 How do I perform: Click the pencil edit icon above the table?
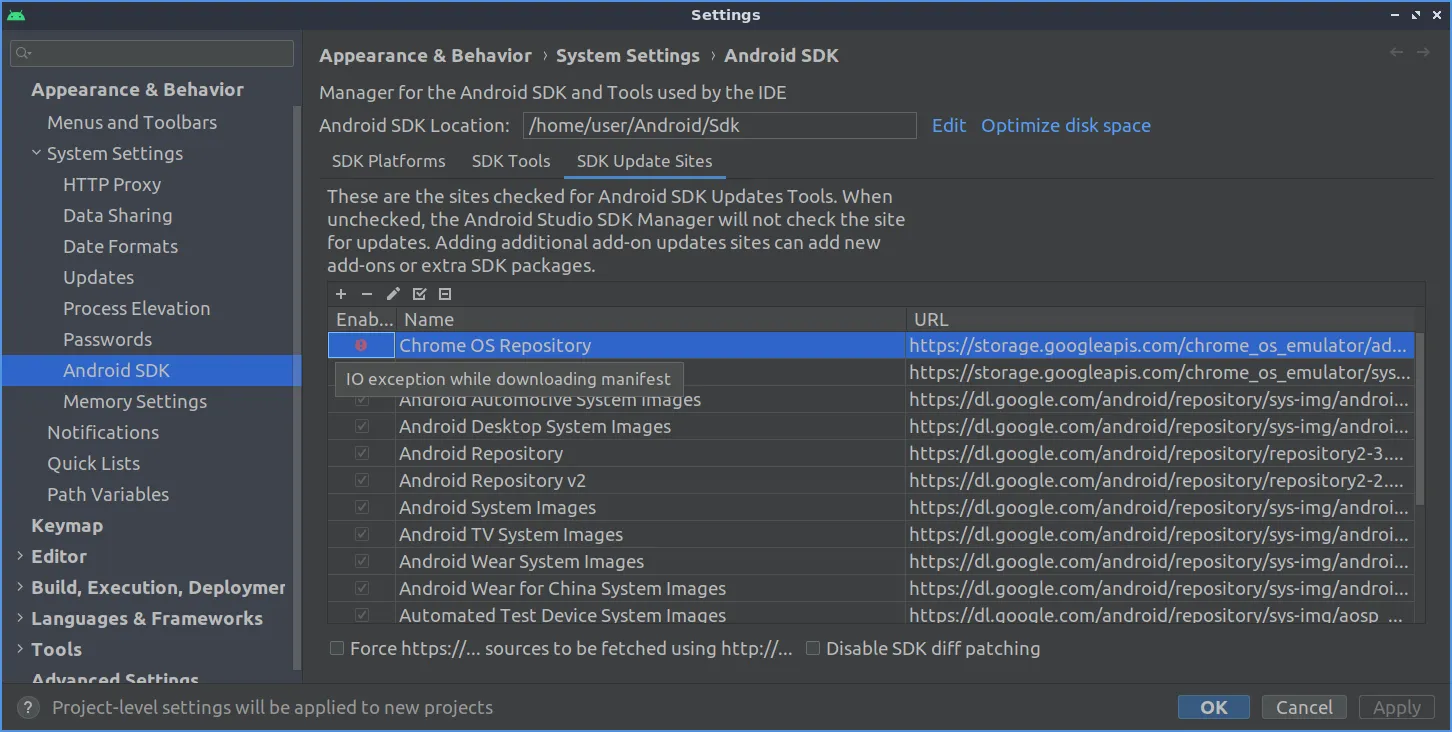[x=393, y=294]
